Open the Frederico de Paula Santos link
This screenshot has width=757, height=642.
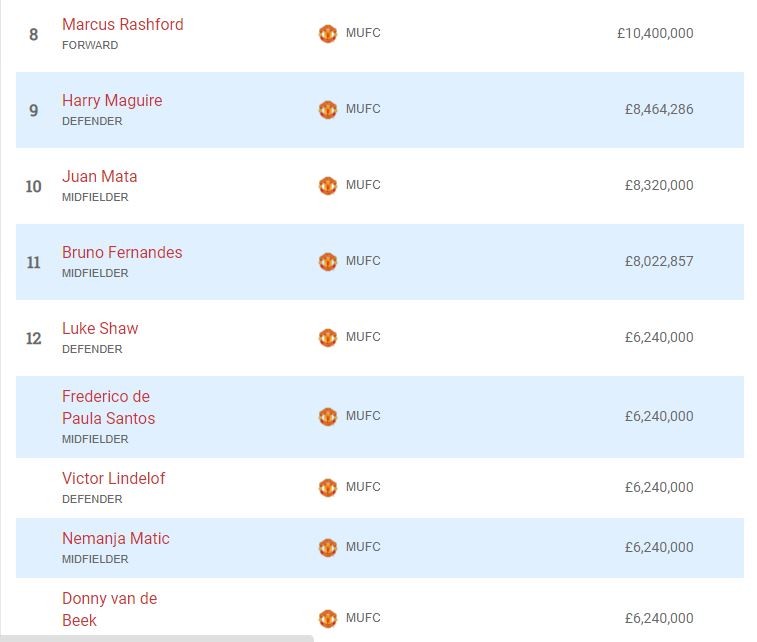point(108,407)
